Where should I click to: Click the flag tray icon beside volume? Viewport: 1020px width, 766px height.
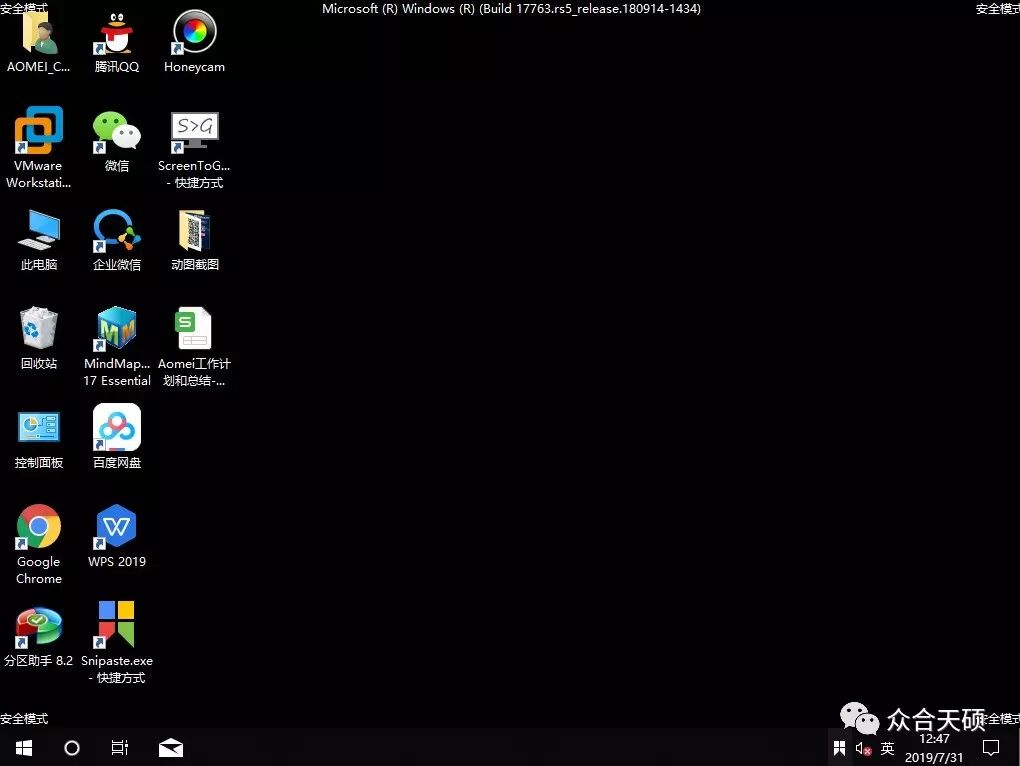click(x=839, y=748)
